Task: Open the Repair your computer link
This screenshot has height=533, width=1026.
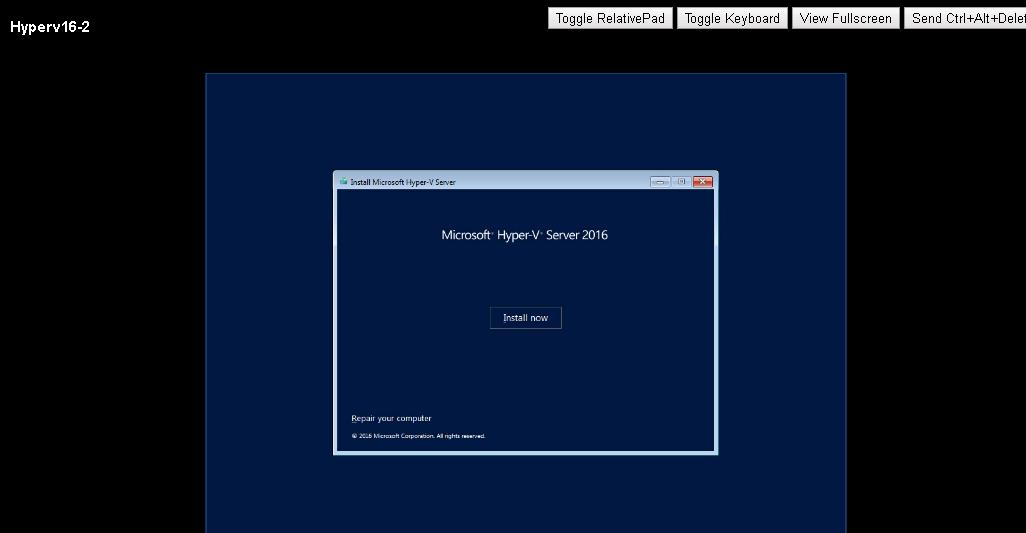Action: click(391, 419)
